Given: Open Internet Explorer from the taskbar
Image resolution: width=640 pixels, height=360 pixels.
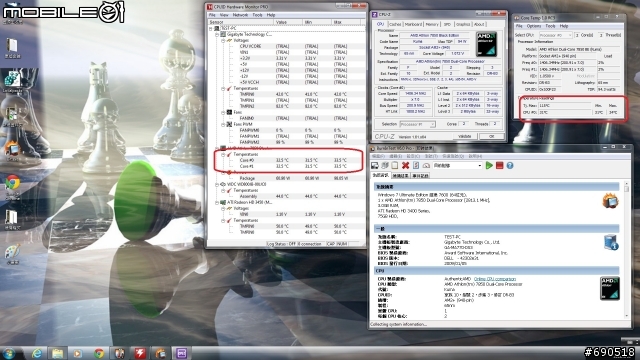Looking at the screenshot, I should [37, 353].
